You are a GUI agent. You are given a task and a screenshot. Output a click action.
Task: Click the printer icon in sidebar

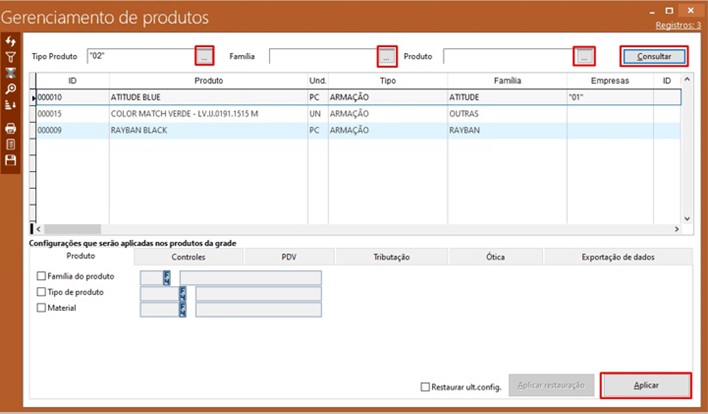11,128
